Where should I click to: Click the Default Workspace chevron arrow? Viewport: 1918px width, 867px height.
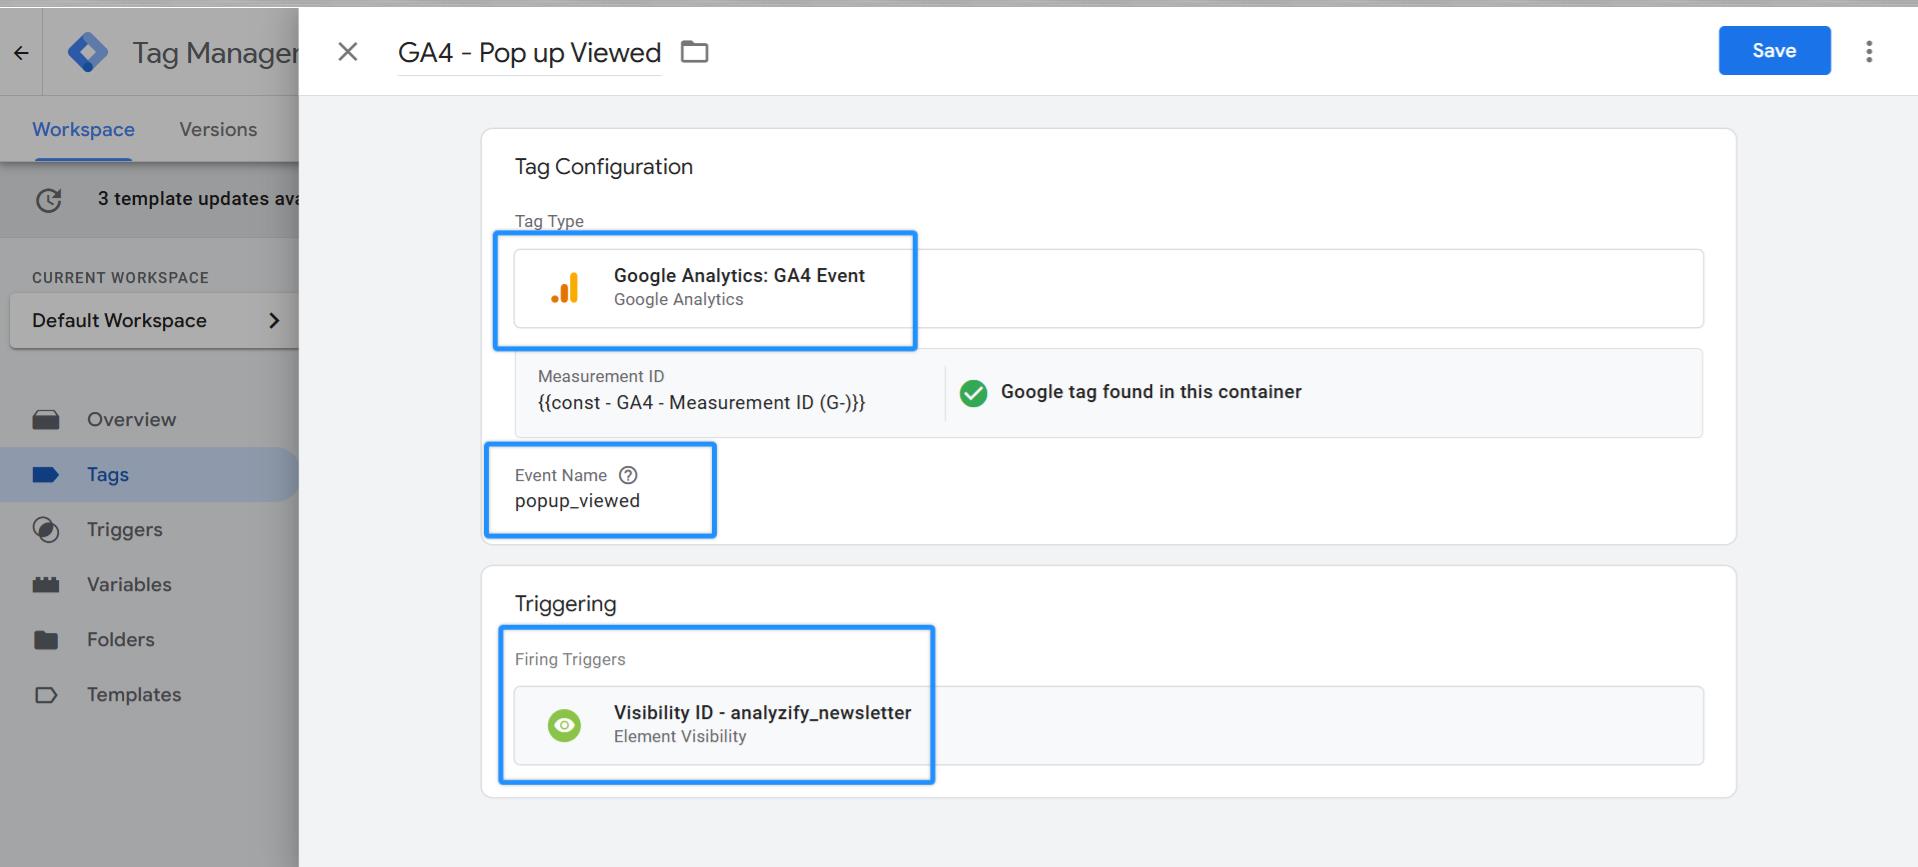click(x=274, y=320)
